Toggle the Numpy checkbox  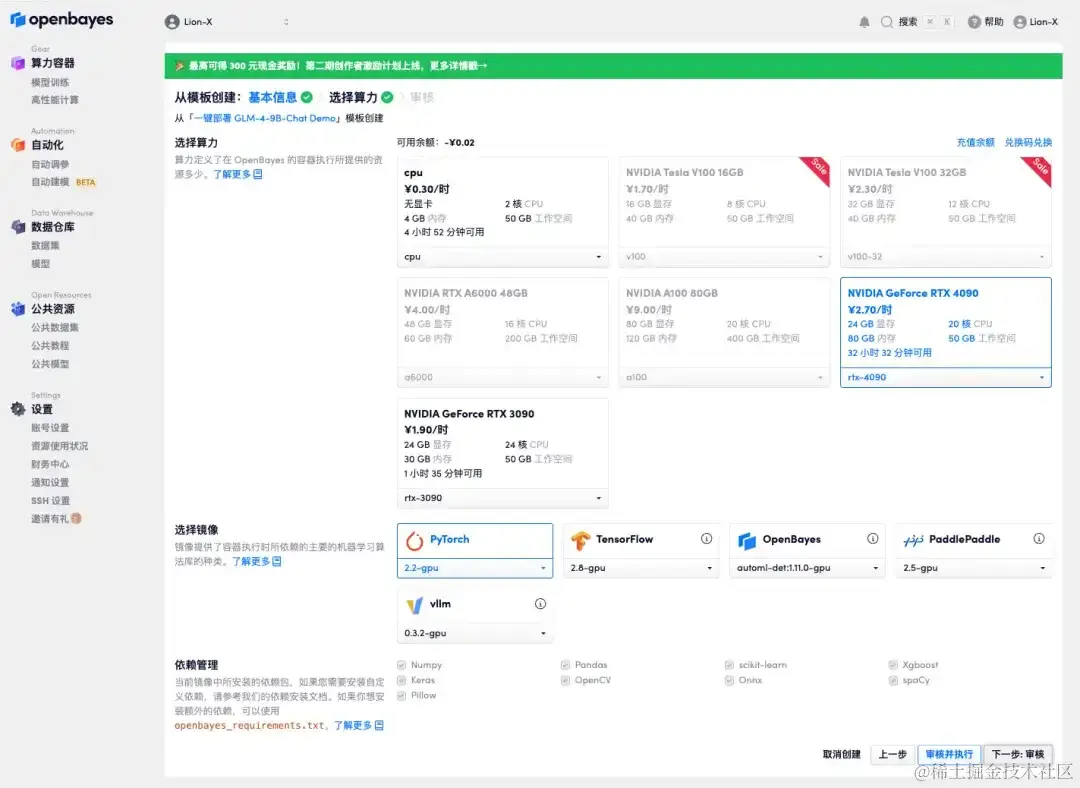(402, 665)
